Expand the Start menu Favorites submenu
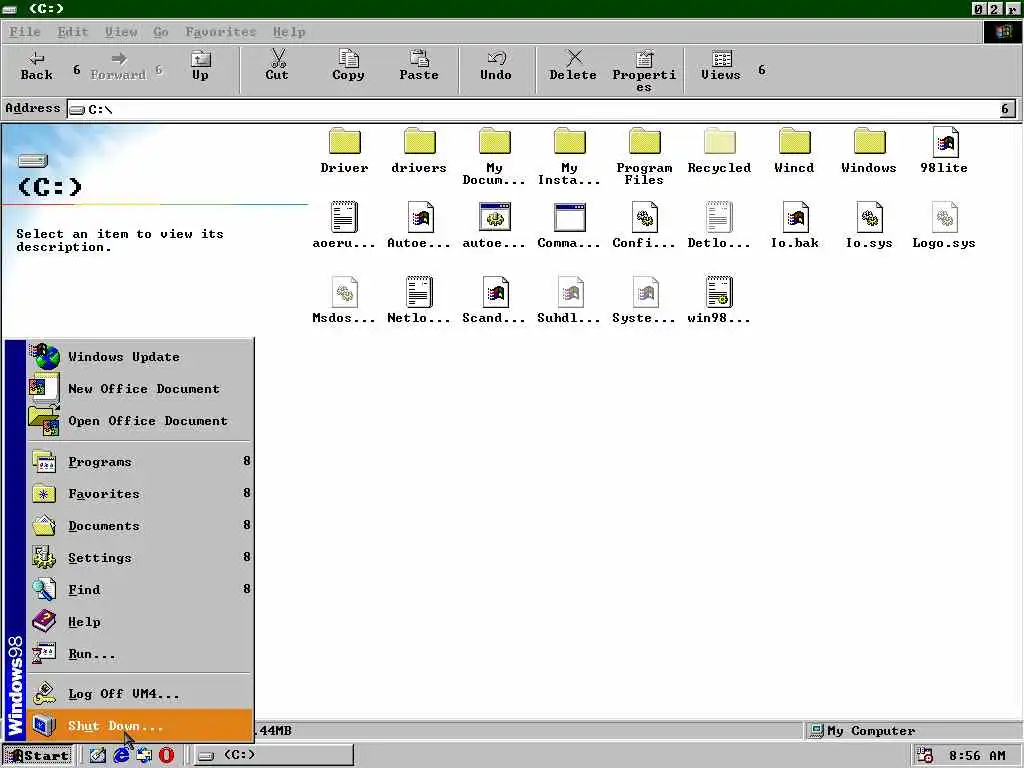Screen dimensions: 1024x768 pos(140,494)
